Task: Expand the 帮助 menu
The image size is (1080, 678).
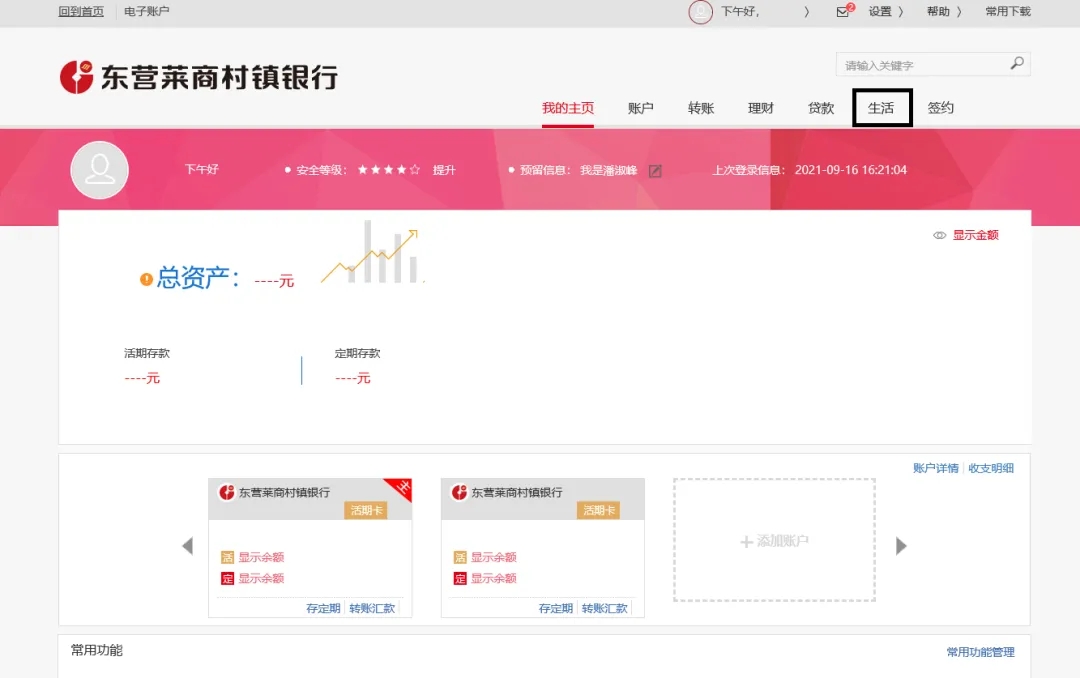Action: pos(944,12)
